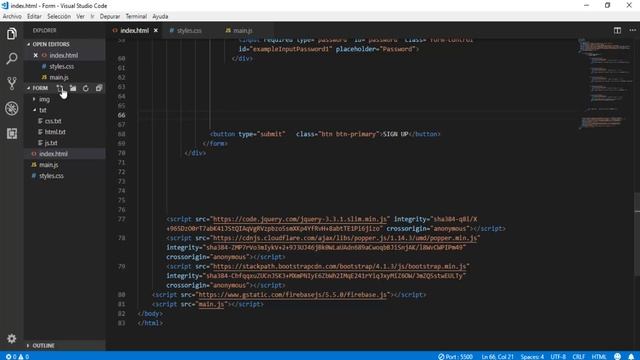
Task: Open the Terminal menu
Action: pos(136,16)
